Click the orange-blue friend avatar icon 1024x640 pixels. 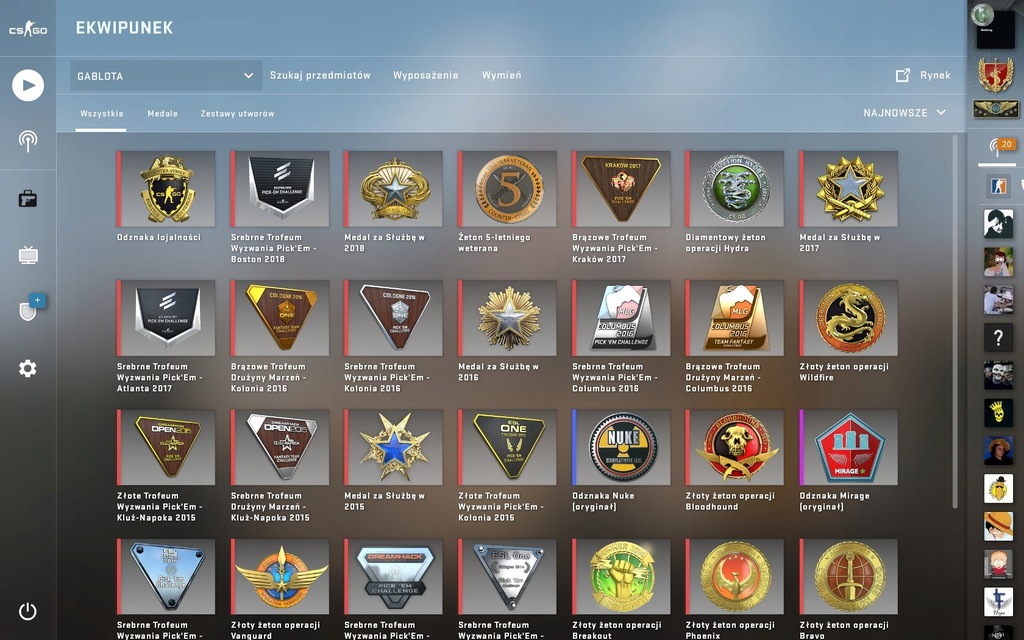click(x=999, y=185)
